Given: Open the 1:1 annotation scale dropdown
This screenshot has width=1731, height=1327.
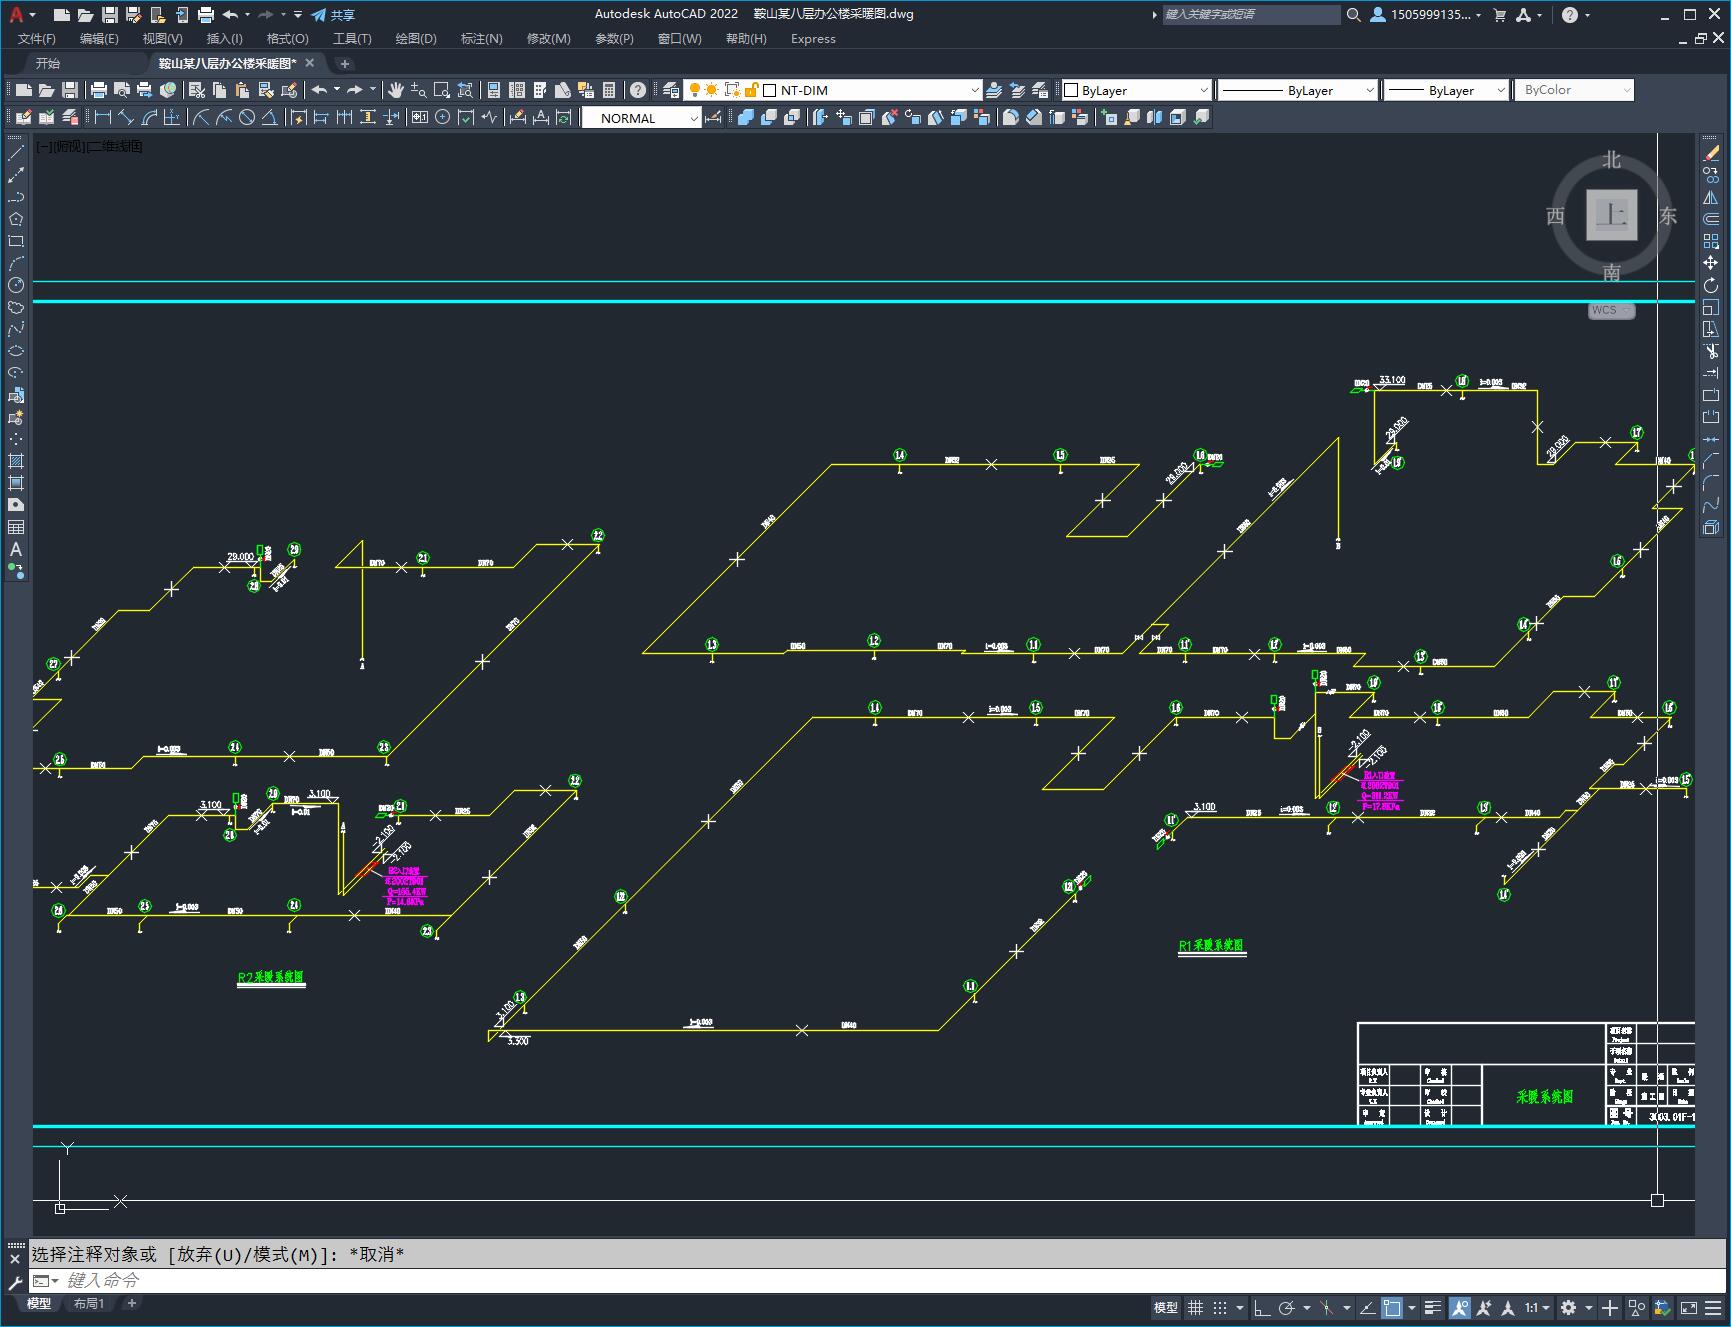Looking at the screenshot, I should [1538, 1308].
